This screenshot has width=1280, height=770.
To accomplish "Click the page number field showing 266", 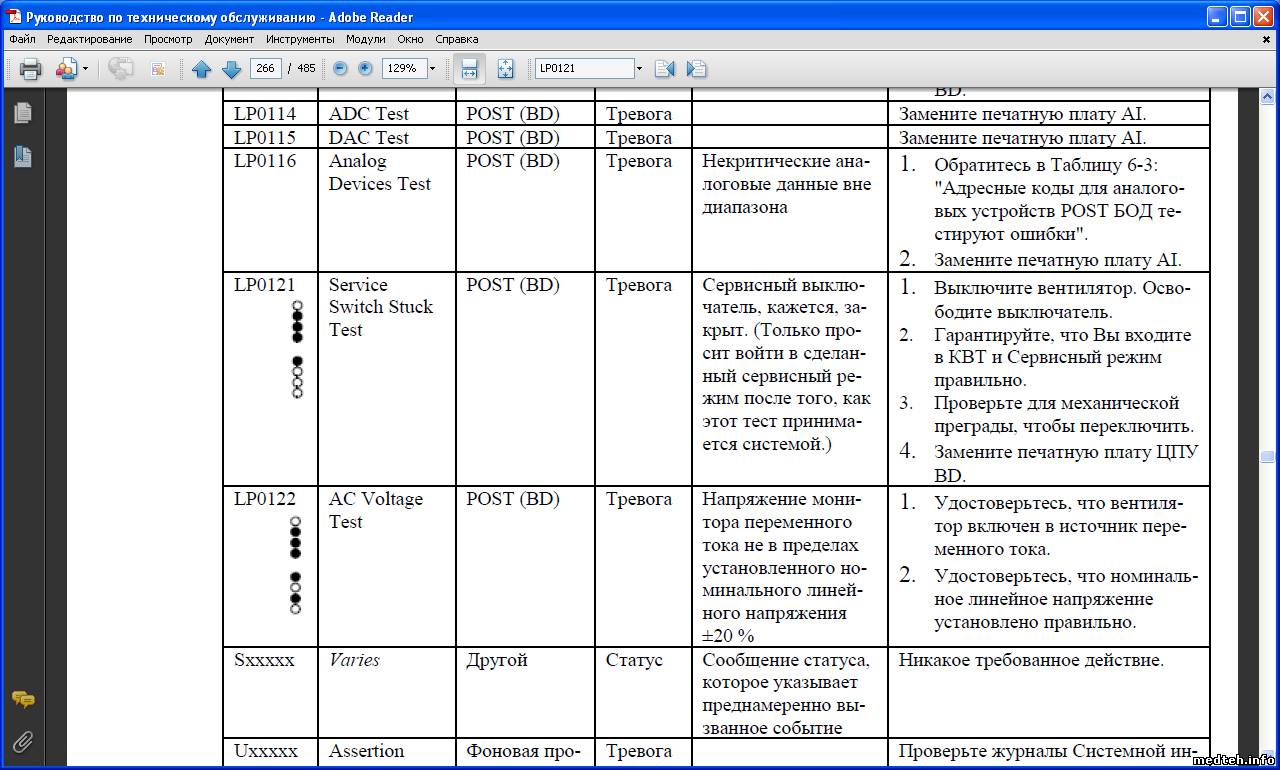I will click(x=265, y=69).
